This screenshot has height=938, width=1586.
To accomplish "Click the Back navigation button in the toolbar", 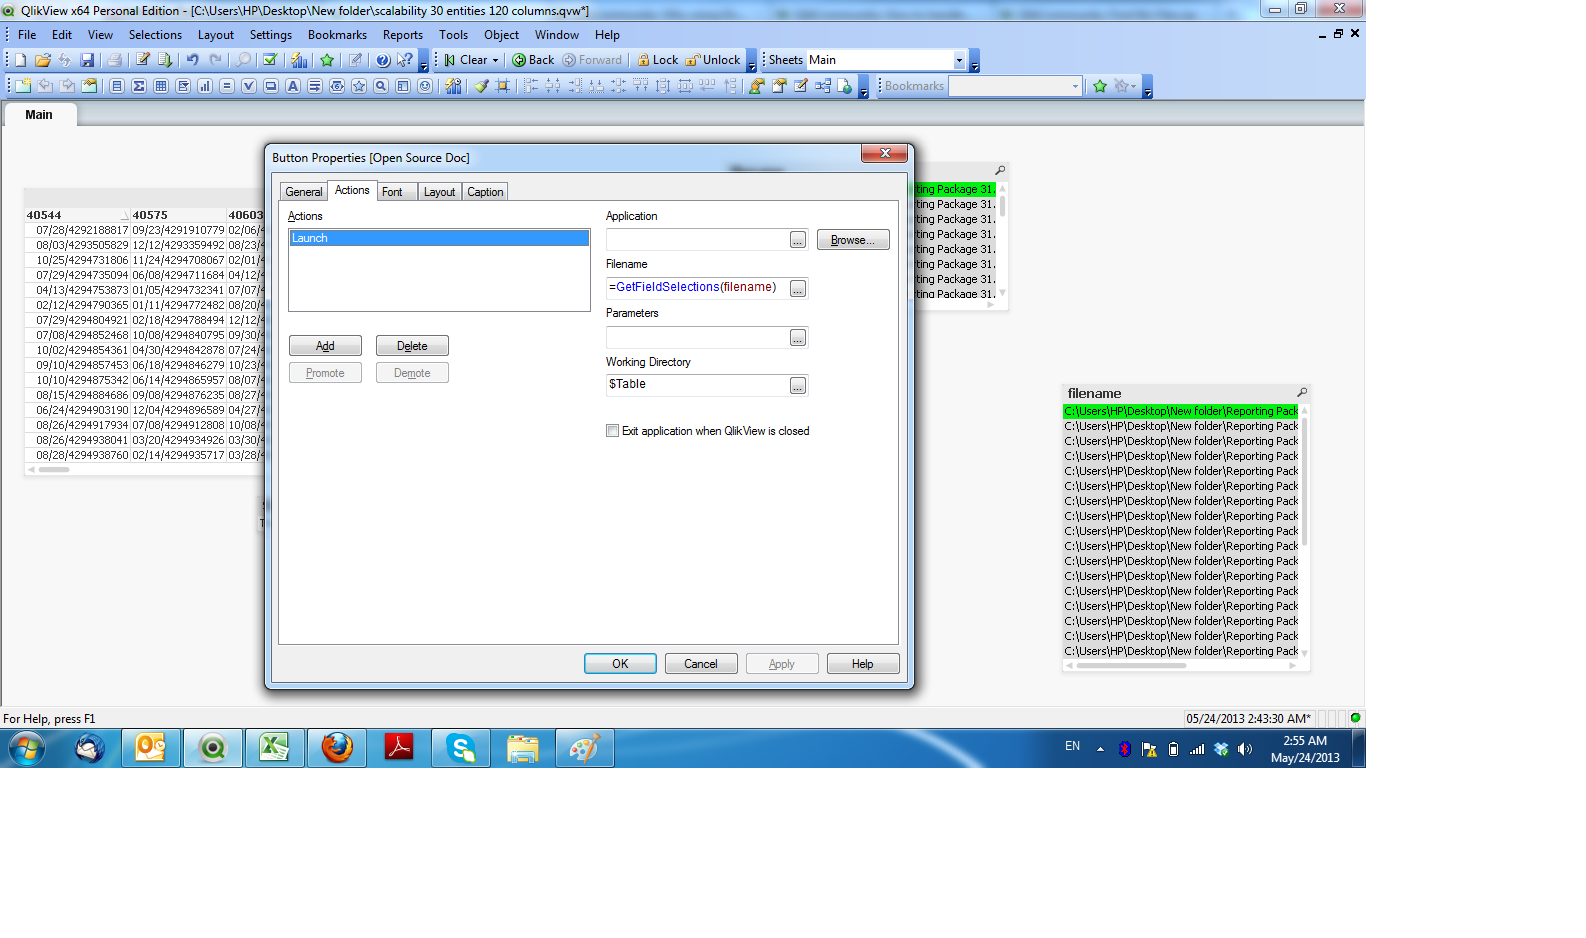I will pyautogui.click(x=533, y=60).
